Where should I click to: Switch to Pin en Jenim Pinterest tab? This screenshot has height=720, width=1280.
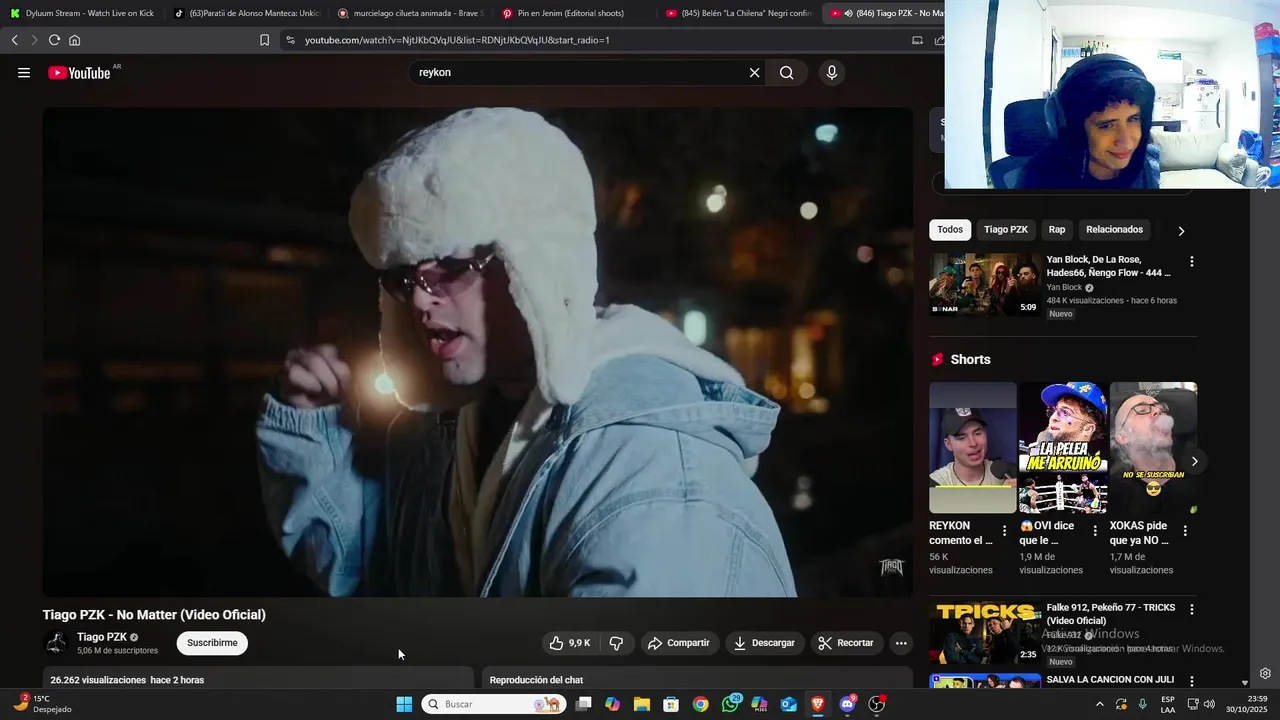pyautogui.click(x=575, y=13)
